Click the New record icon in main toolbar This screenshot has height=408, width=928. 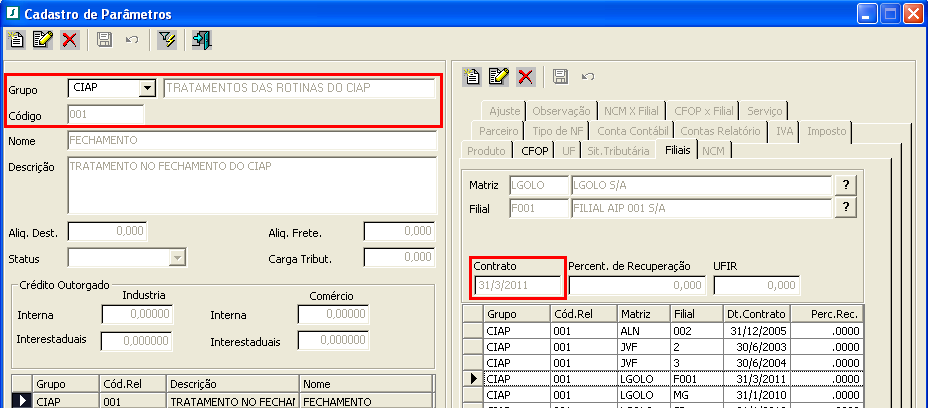[15, 40]
